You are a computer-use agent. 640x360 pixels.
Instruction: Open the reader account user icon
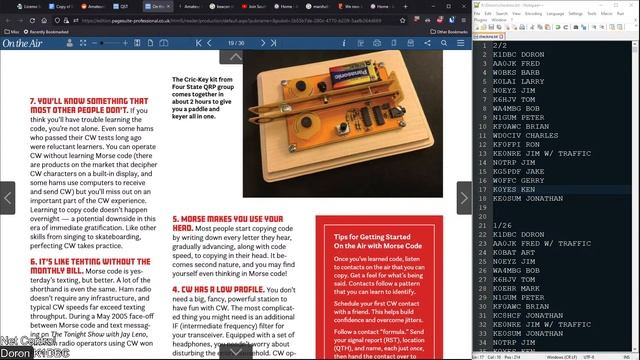(70, 43)
